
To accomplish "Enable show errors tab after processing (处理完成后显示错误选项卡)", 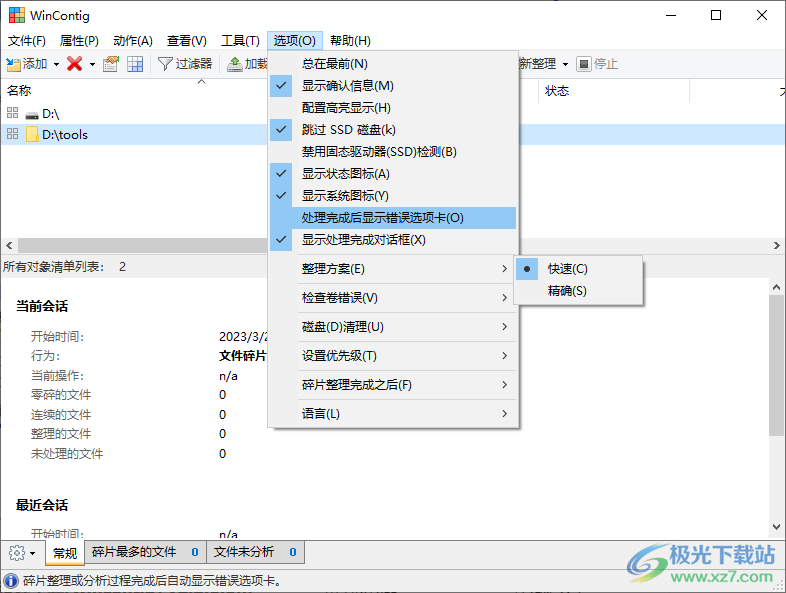I will coord(392,218).
